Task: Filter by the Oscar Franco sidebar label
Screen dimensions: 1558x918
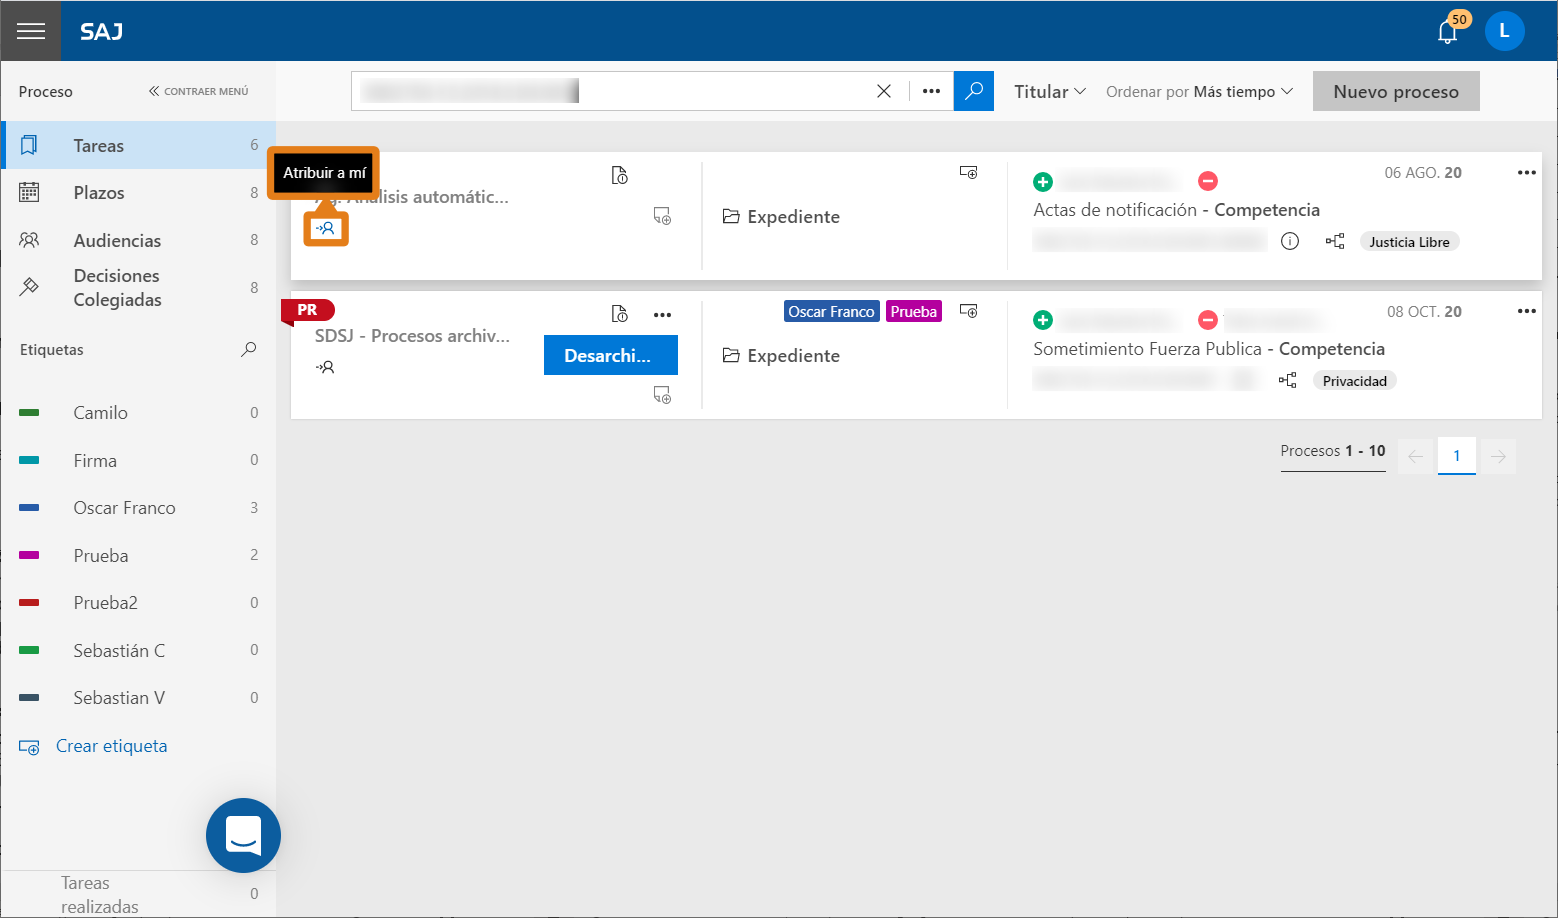Action: click(138, 507)
